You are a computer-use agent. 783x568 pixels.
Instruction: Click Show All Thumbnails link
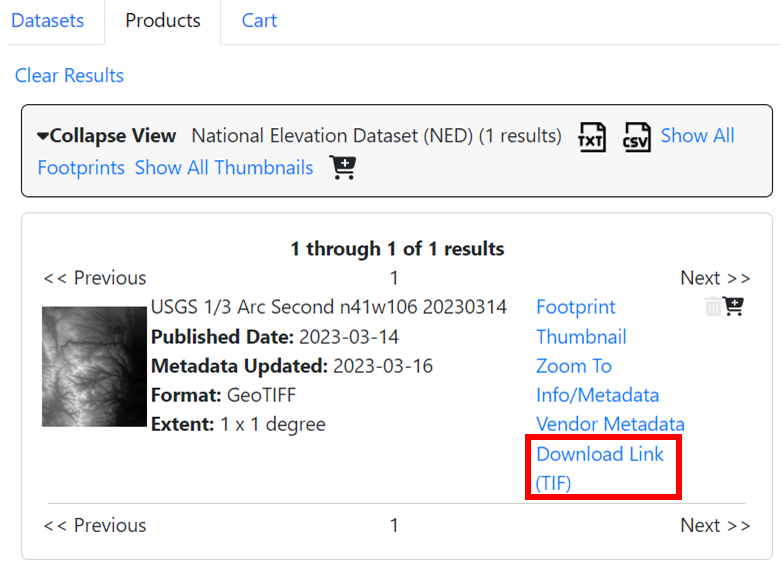[x=224, y=168]
